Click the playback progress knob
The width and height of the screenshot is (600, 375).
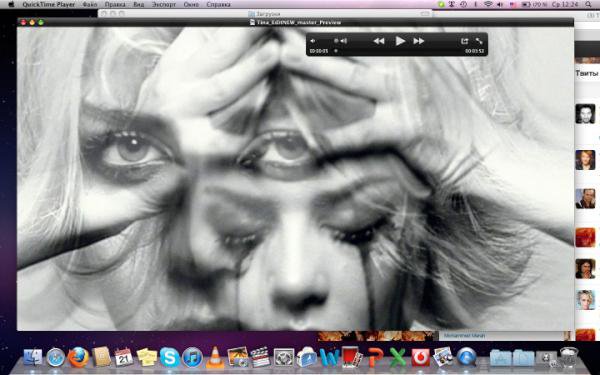tap(336, 51)
